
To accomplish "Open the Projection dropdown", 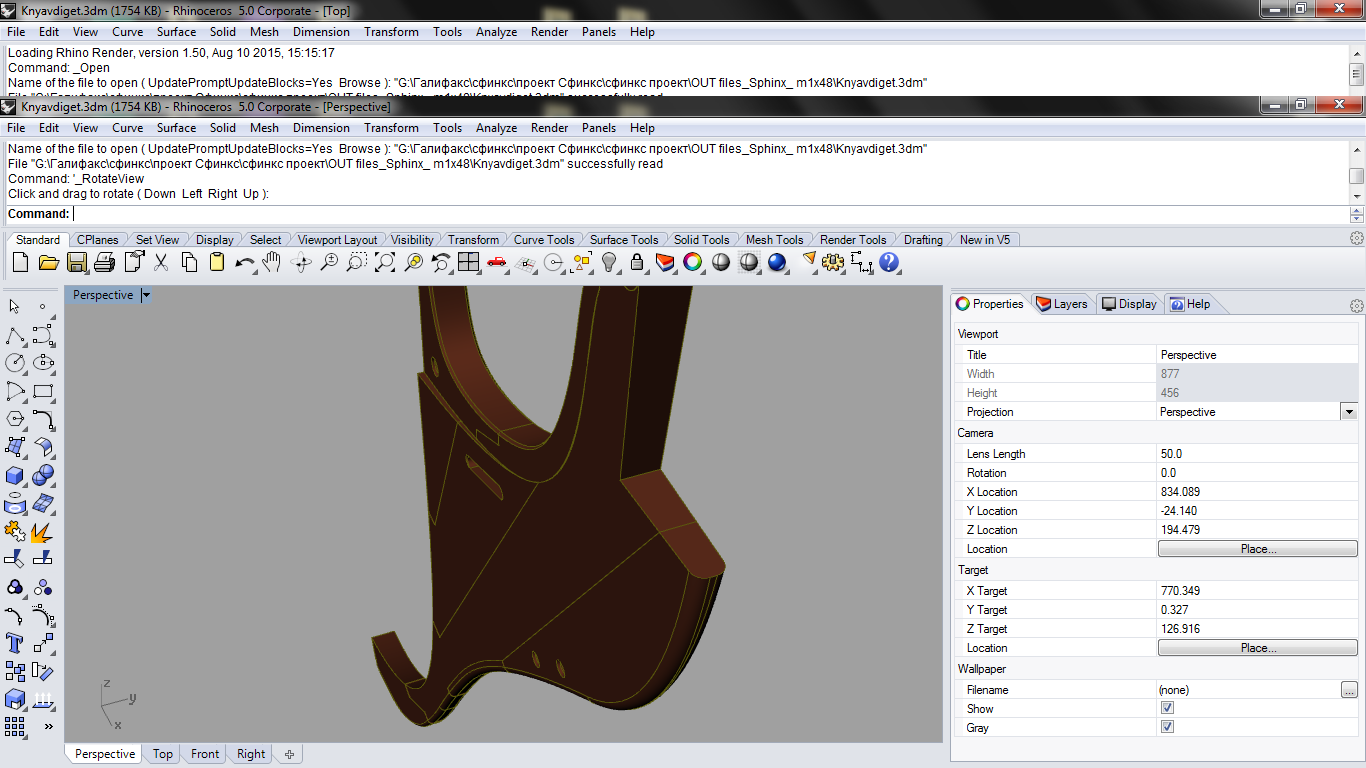I will [x=1349, y=412].
